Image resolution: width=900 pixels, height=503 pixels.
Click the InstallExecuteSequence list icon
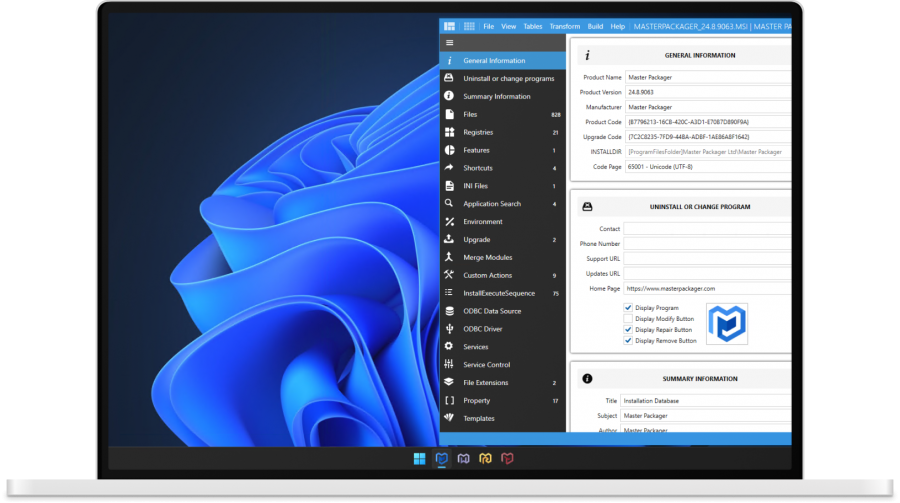point(449,293)
